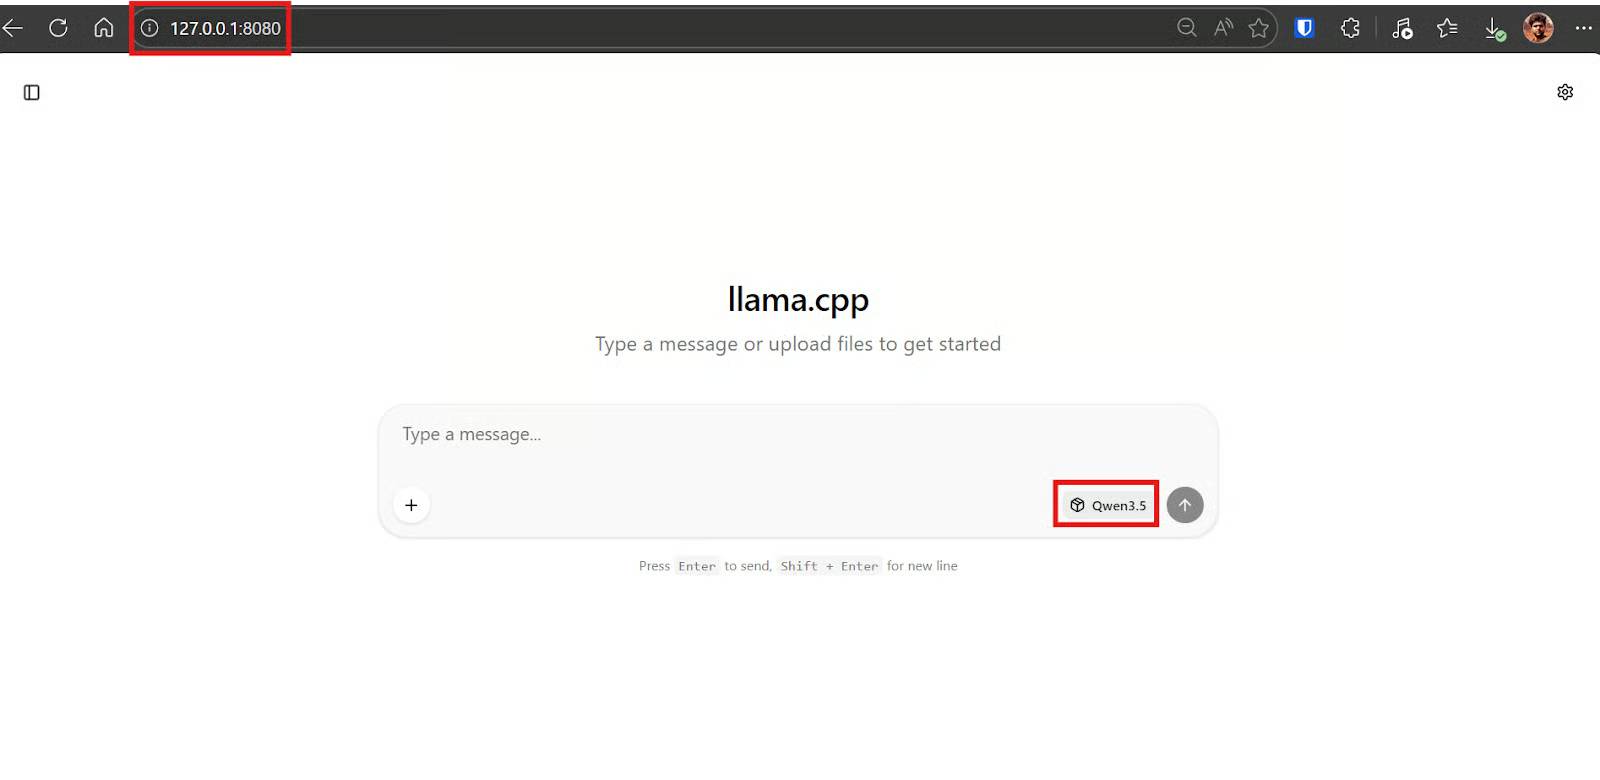Open the browser extensions puzzle icon
Screen dimensions: 1600x780
point(1349,28)
